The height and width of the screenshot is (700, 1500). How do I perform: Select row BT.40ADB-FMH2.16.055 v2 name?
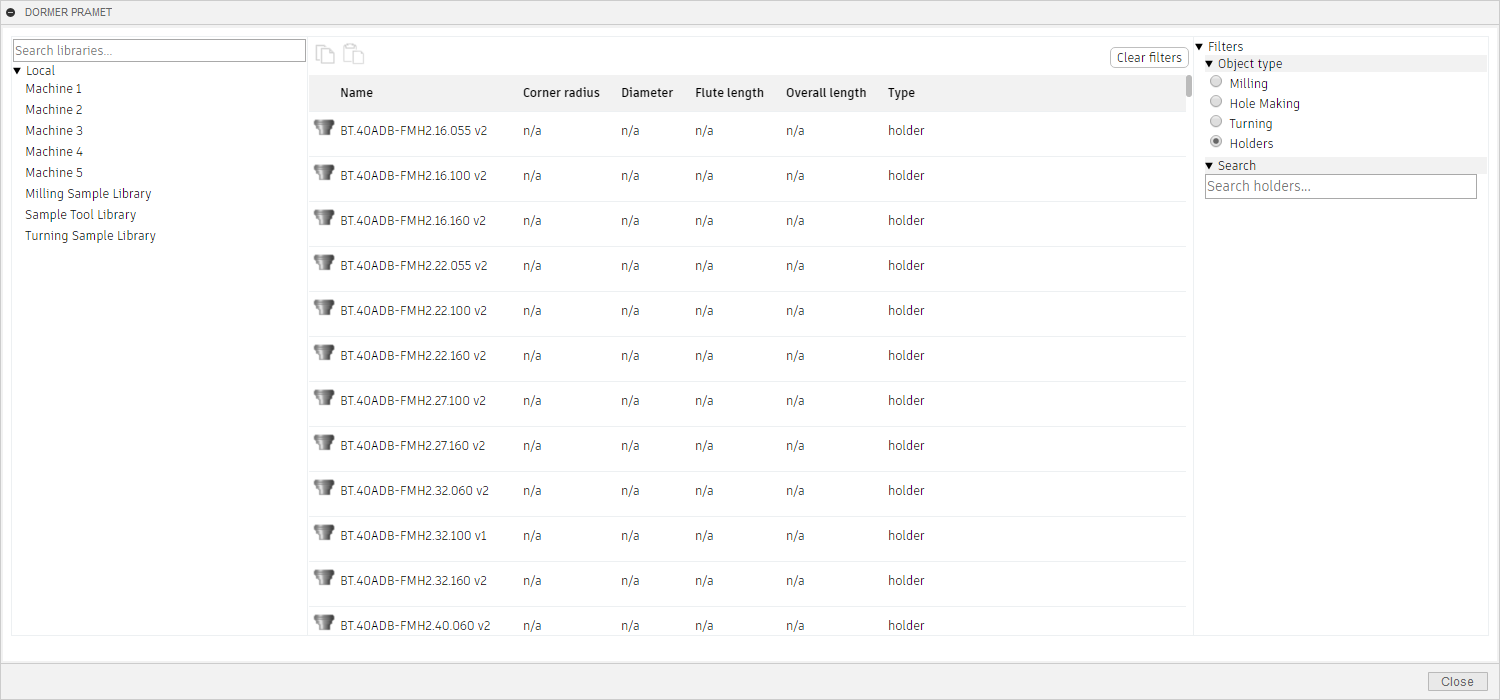(x=413, y=131)
